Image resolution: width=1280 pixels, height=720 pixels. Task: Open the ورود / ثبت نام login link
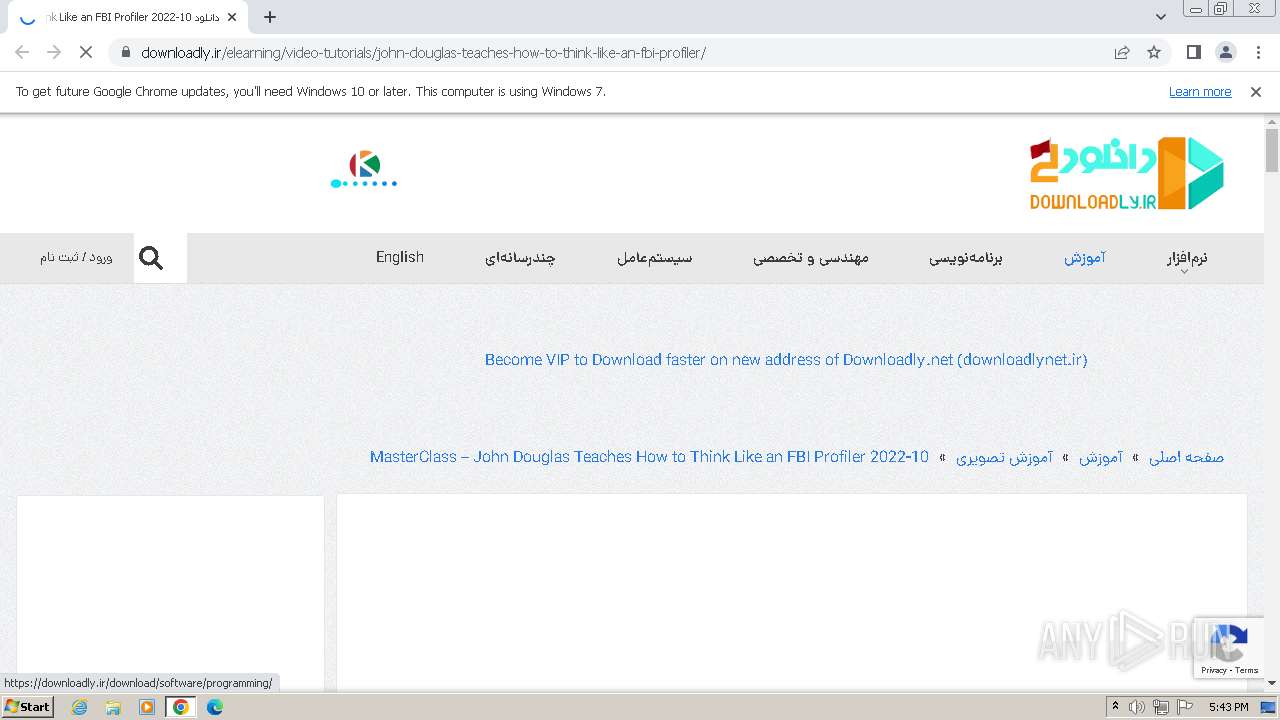[x=76, y=257]
